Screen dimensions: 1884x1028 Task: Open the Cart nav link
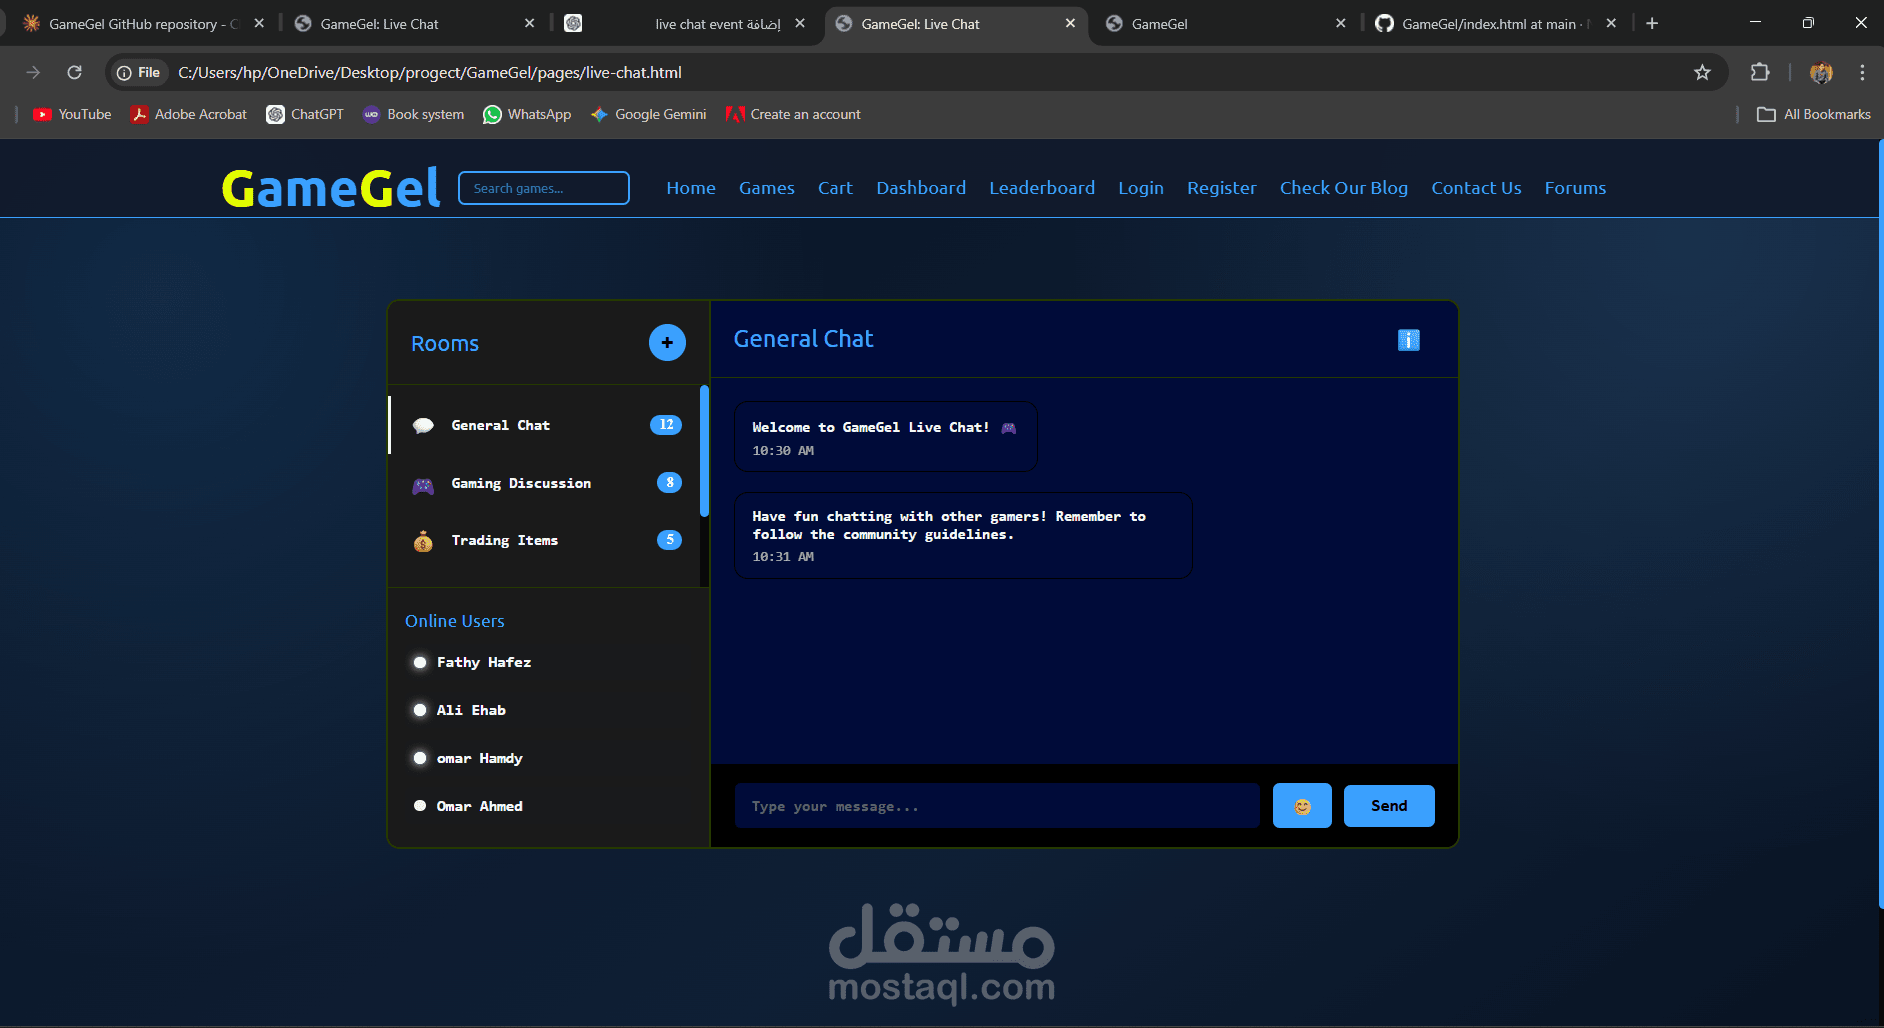(835, 188)
